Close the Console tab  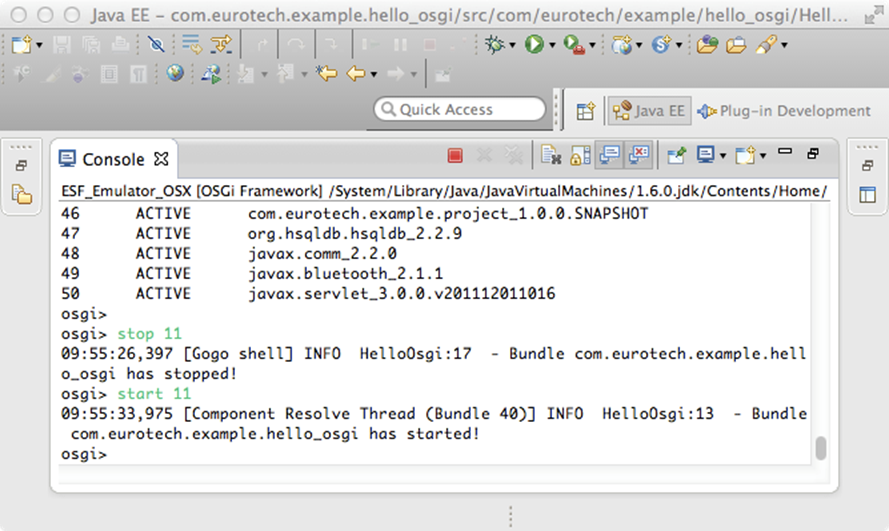(x=162, y=159)
